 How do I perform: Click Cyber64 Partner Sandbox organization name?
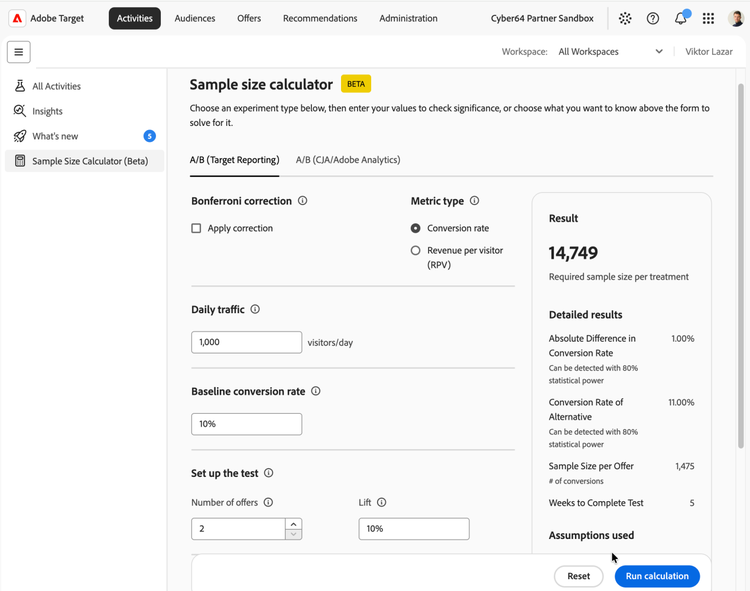(542, 18)
